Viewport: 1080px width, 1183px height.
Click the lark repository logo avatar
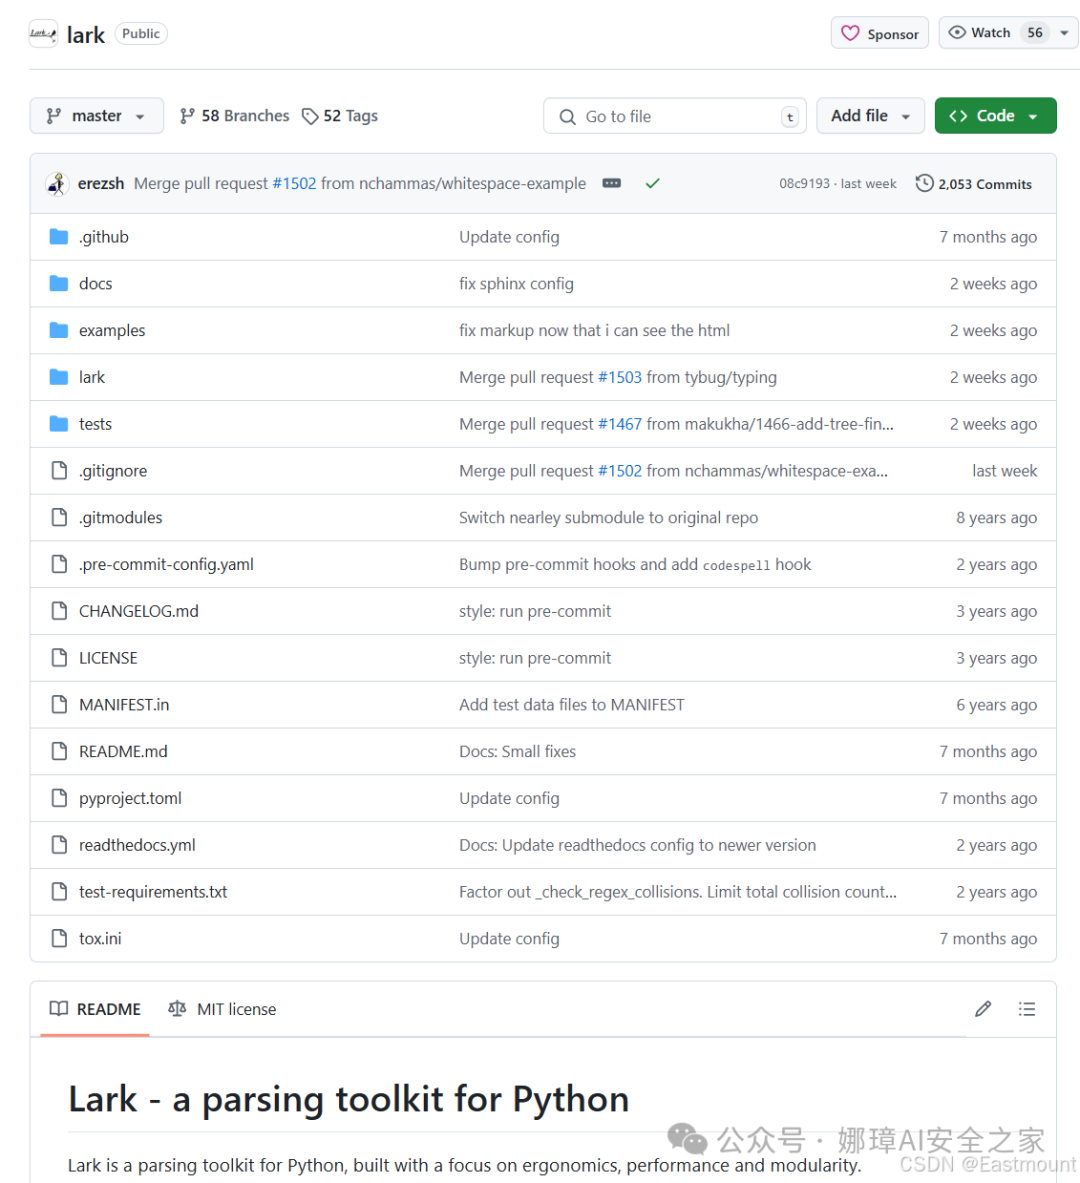[x=43, y=34]
